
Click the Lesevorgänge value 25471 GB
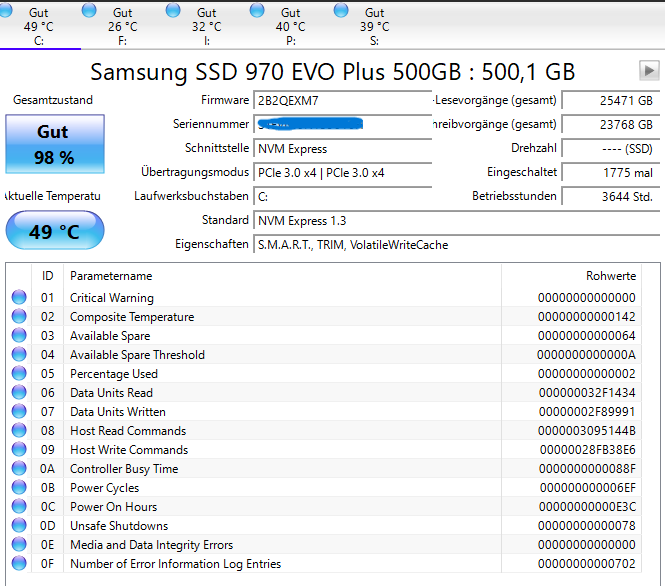pyautogui.click(x=611, y=101)
